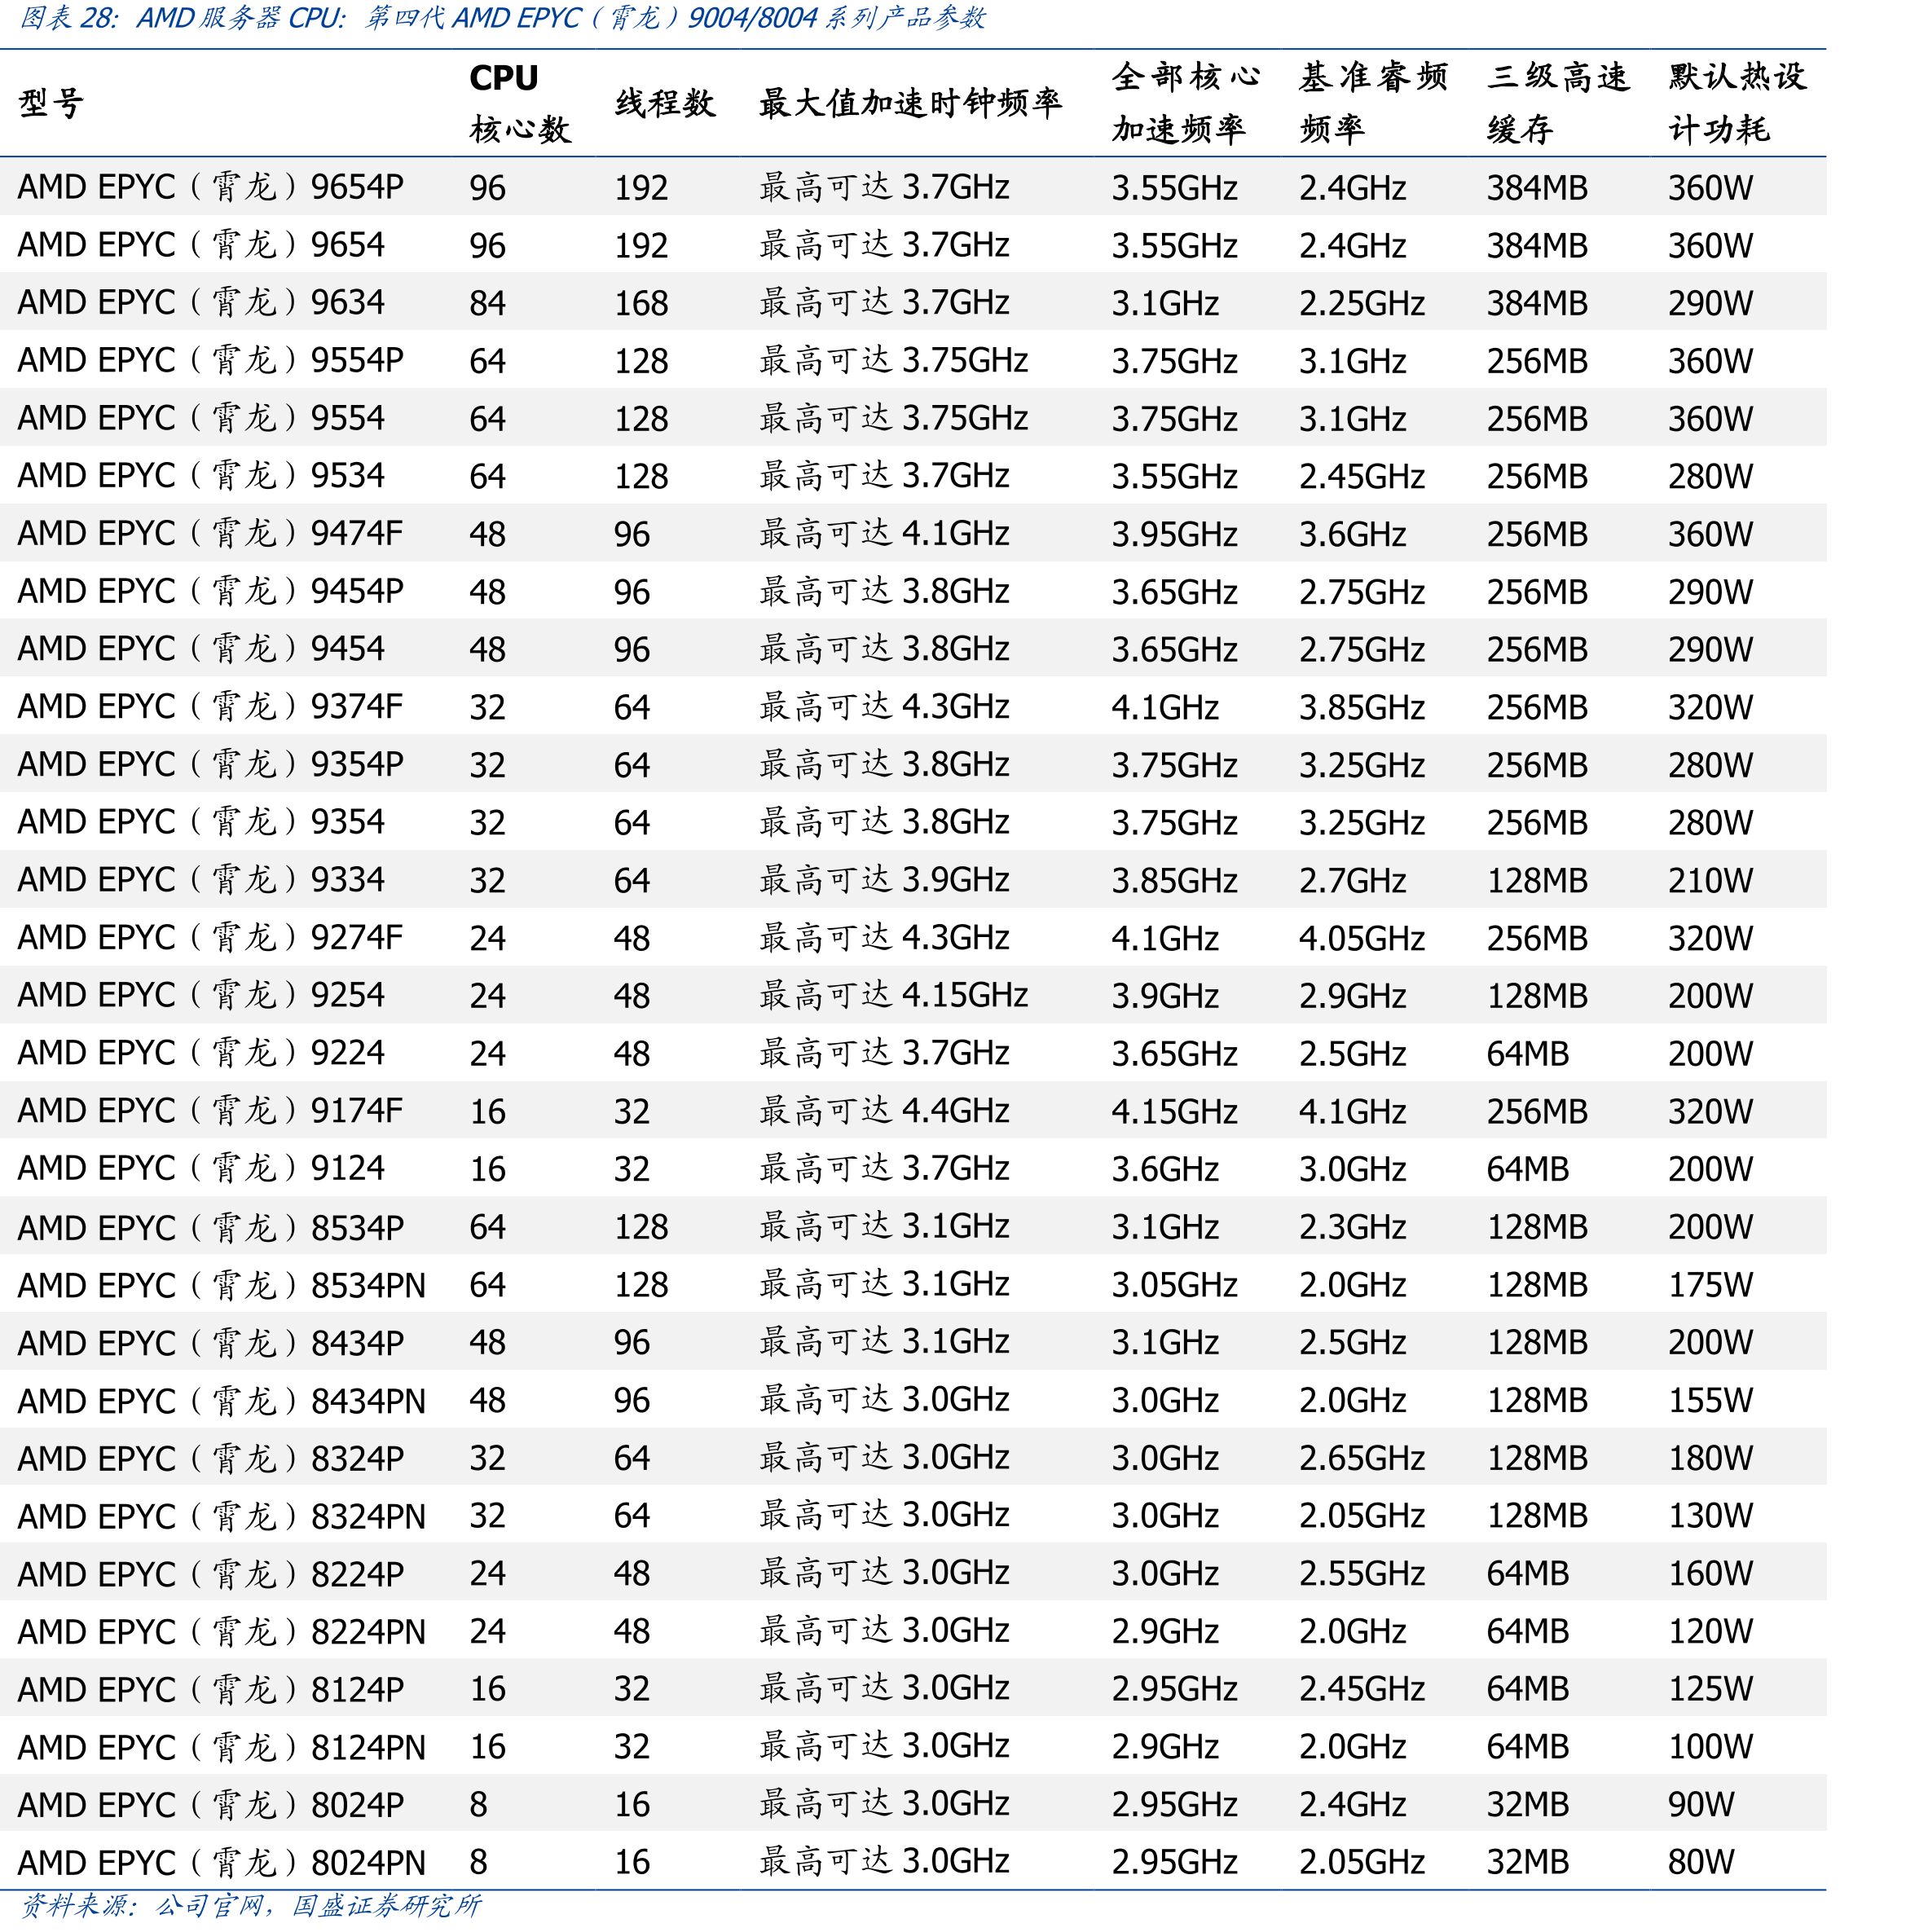Click the AMD EPYC 9554 model name
This screenshot has height=1932, width=1906.
tap(201, 418)
